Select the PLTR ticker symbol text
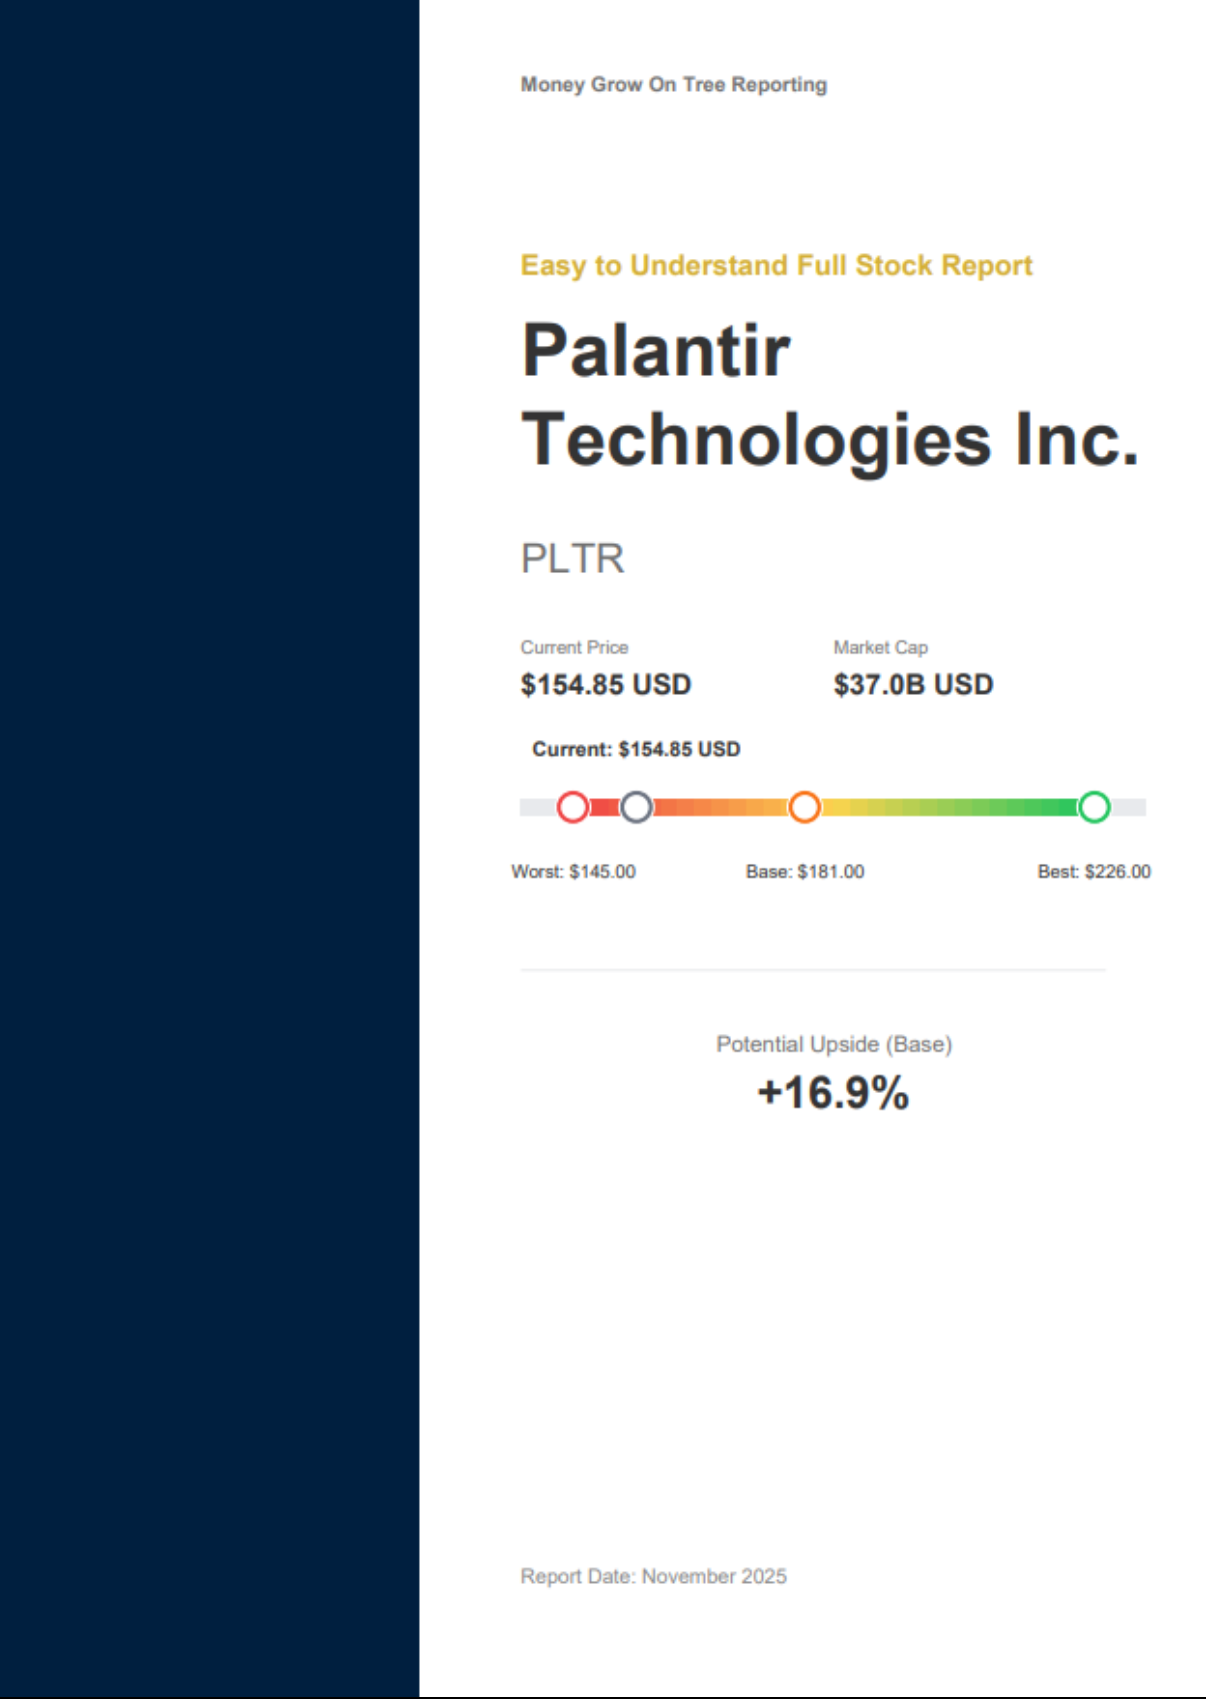The image size is (1206, 1699). click(572, 559)
